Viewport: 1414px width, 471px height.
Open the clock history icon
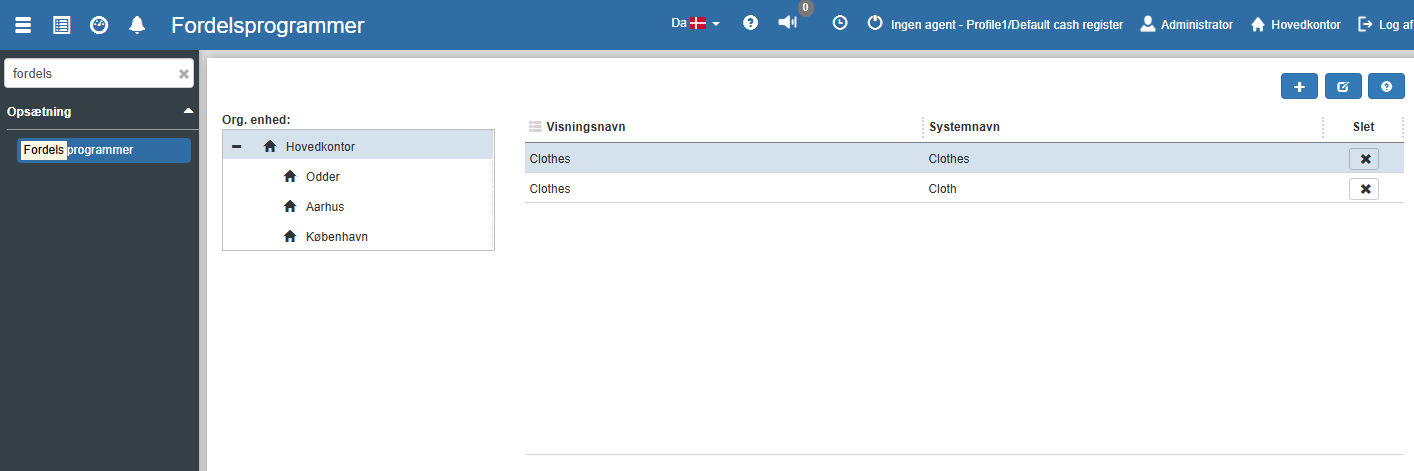click(x=840, y=23)
